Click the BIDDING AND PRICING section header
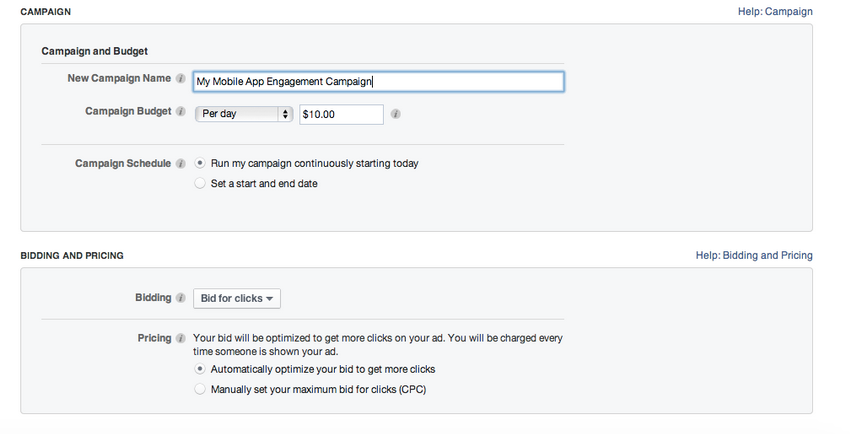The image size is (850, 434). pos(72,256)
